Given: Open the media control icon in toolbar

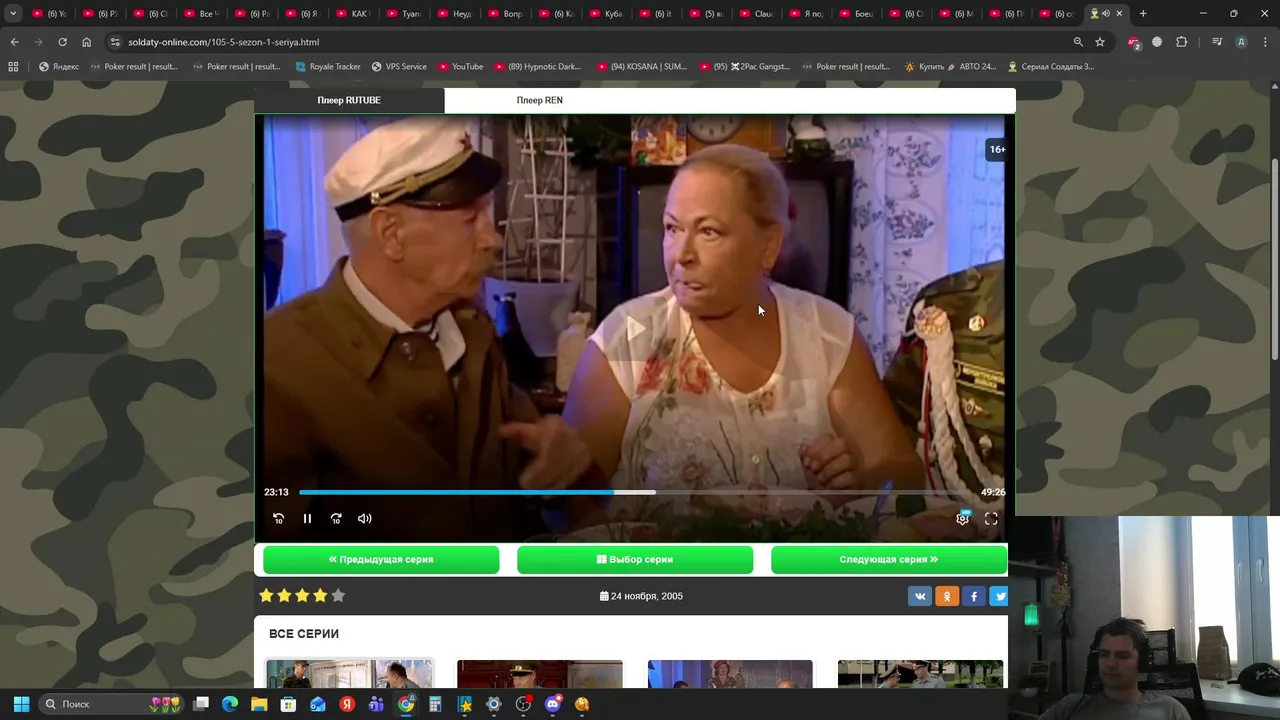Looking at the screenshot, I should (1217, 42).
